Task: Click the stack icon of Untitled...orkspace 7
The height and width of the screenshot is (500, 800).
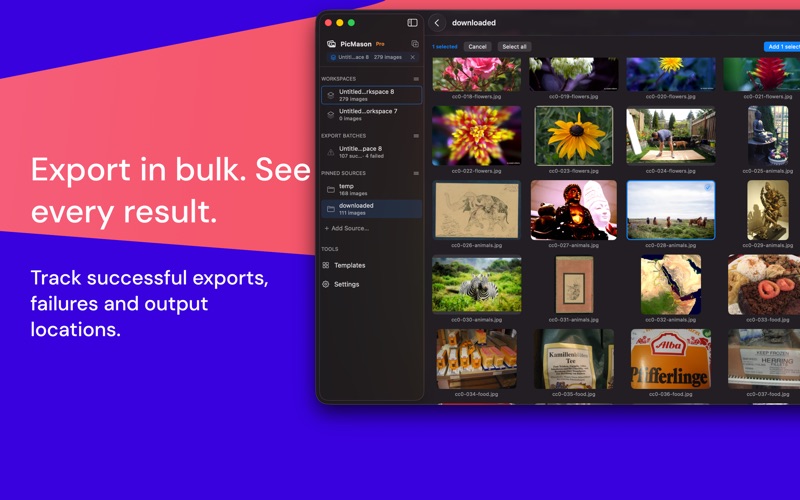Action: [331, 114]
